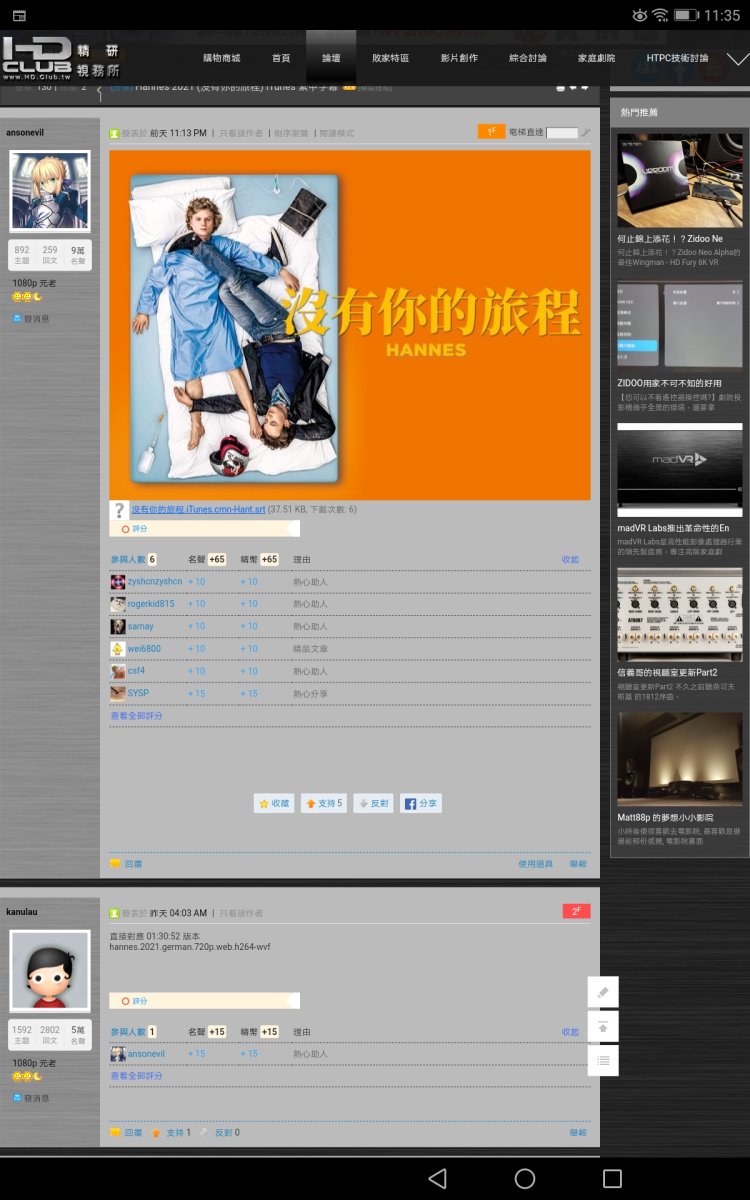View all ratings in kanulau's post
Viewport: 750px width, 1200px height.
pyautogui.click(x=136, y=1076)
